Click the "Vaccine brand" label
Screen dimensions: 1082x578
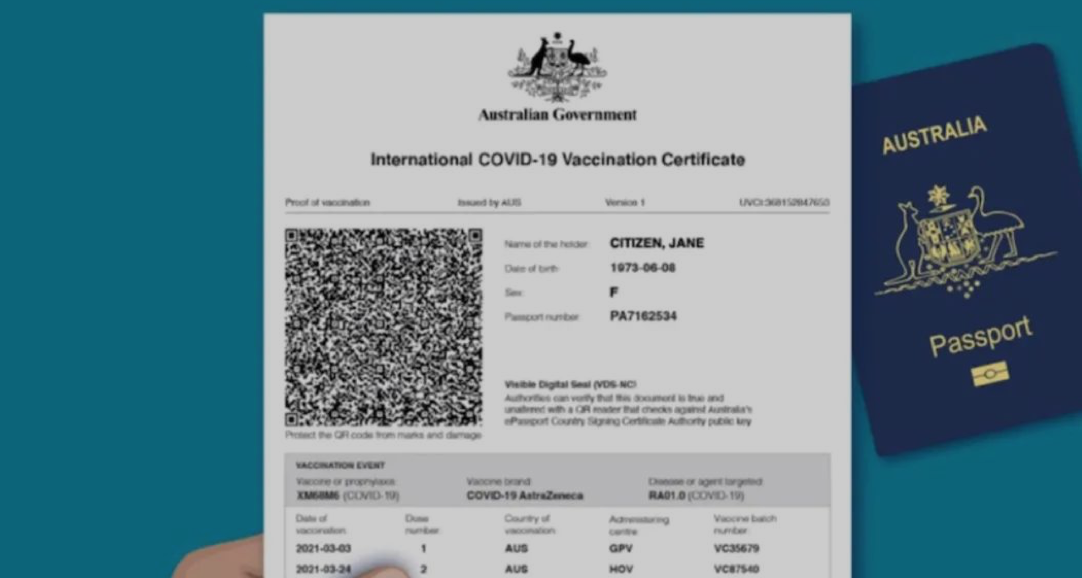click(x=499, y=481)
